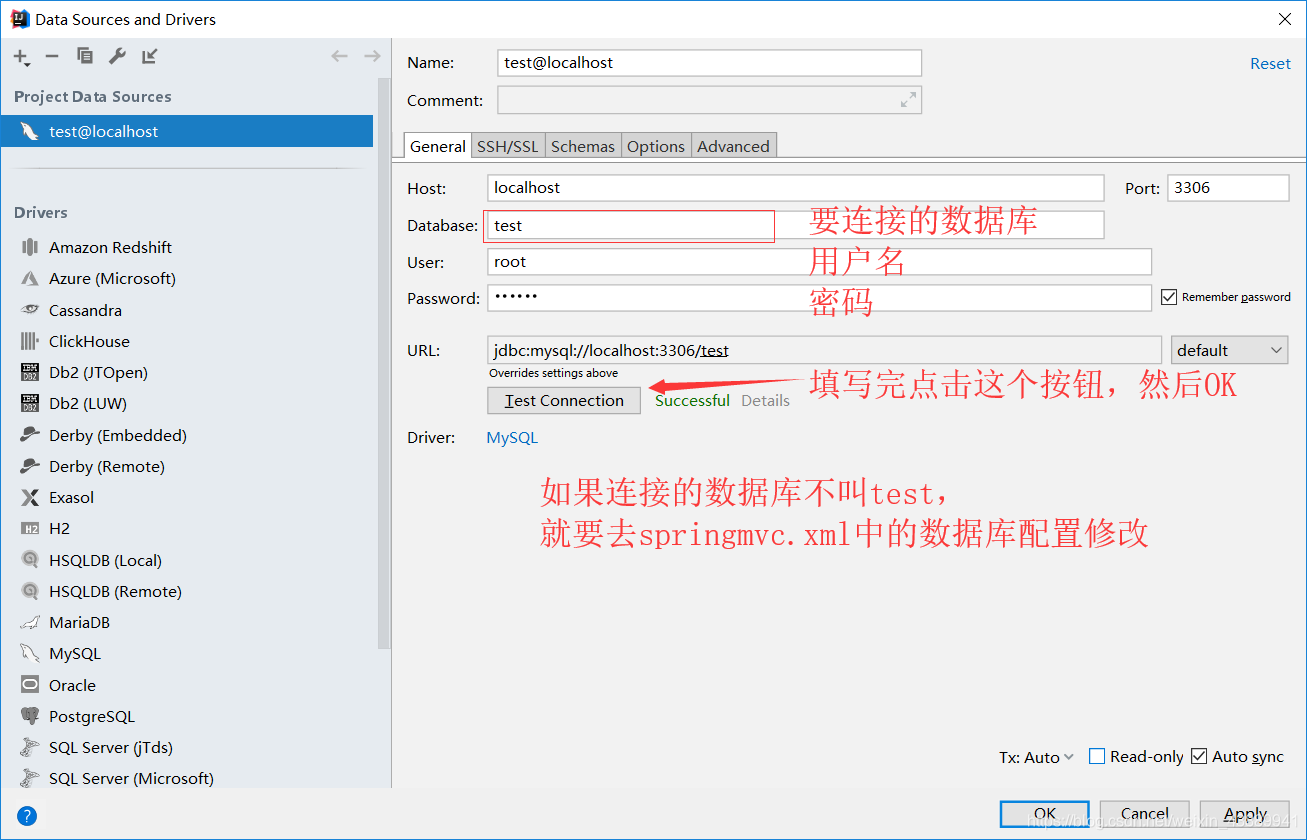Viewport: 1307px width, 840px height.
Task: Click the Apply button
Action: (x=1245, y=813)
